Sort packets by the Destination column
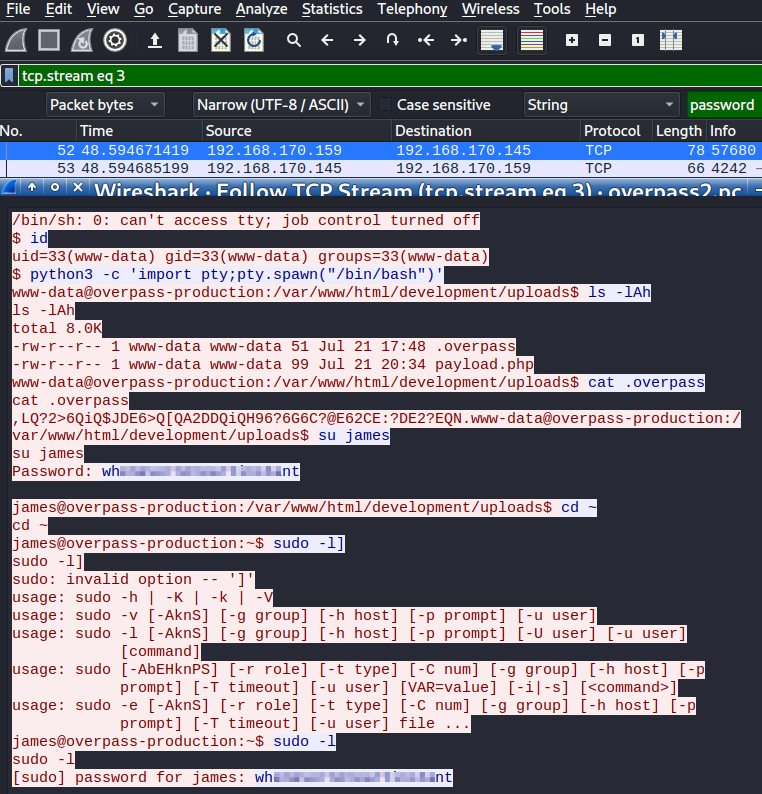Viewport: 762px width, 794px height. click(486, 131)
